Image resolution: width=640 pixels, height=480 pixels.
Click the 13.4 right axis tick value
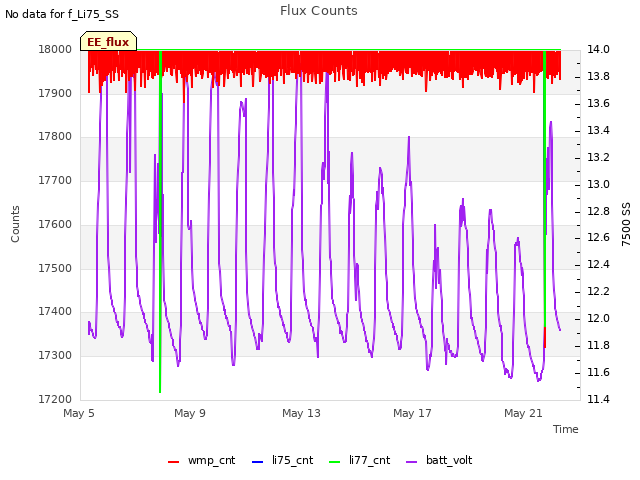pos(598,130)
